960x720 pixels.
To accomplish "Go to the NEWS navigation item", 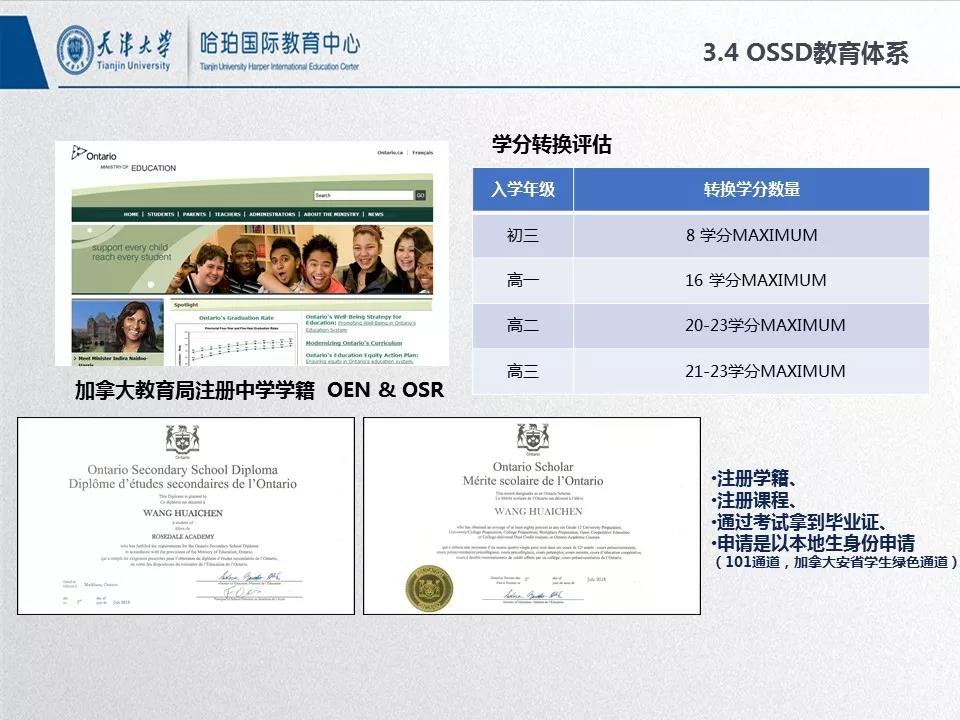I will click(x=375, y=214).
